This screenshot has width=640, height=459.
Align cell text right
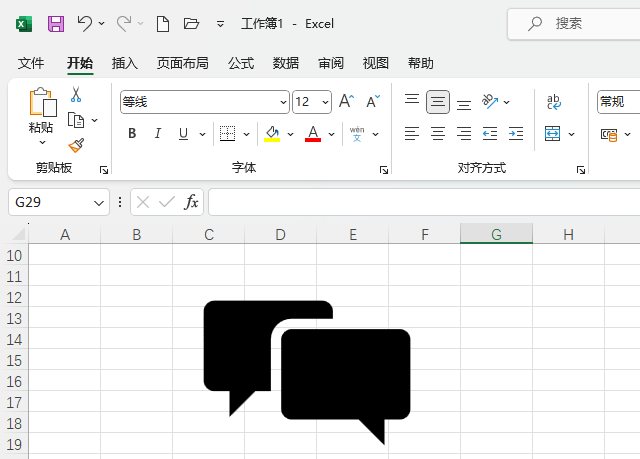(x=464, y=133)
